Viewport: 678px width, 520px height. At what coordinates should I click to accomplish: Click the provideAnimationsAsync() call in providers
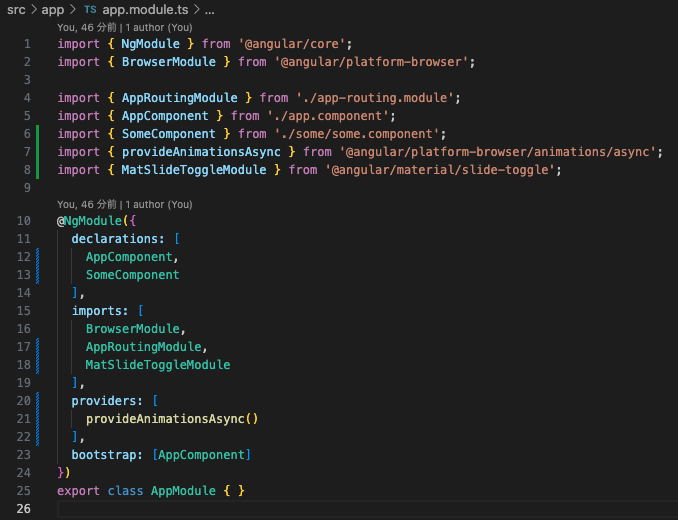[x=171, y=419]
